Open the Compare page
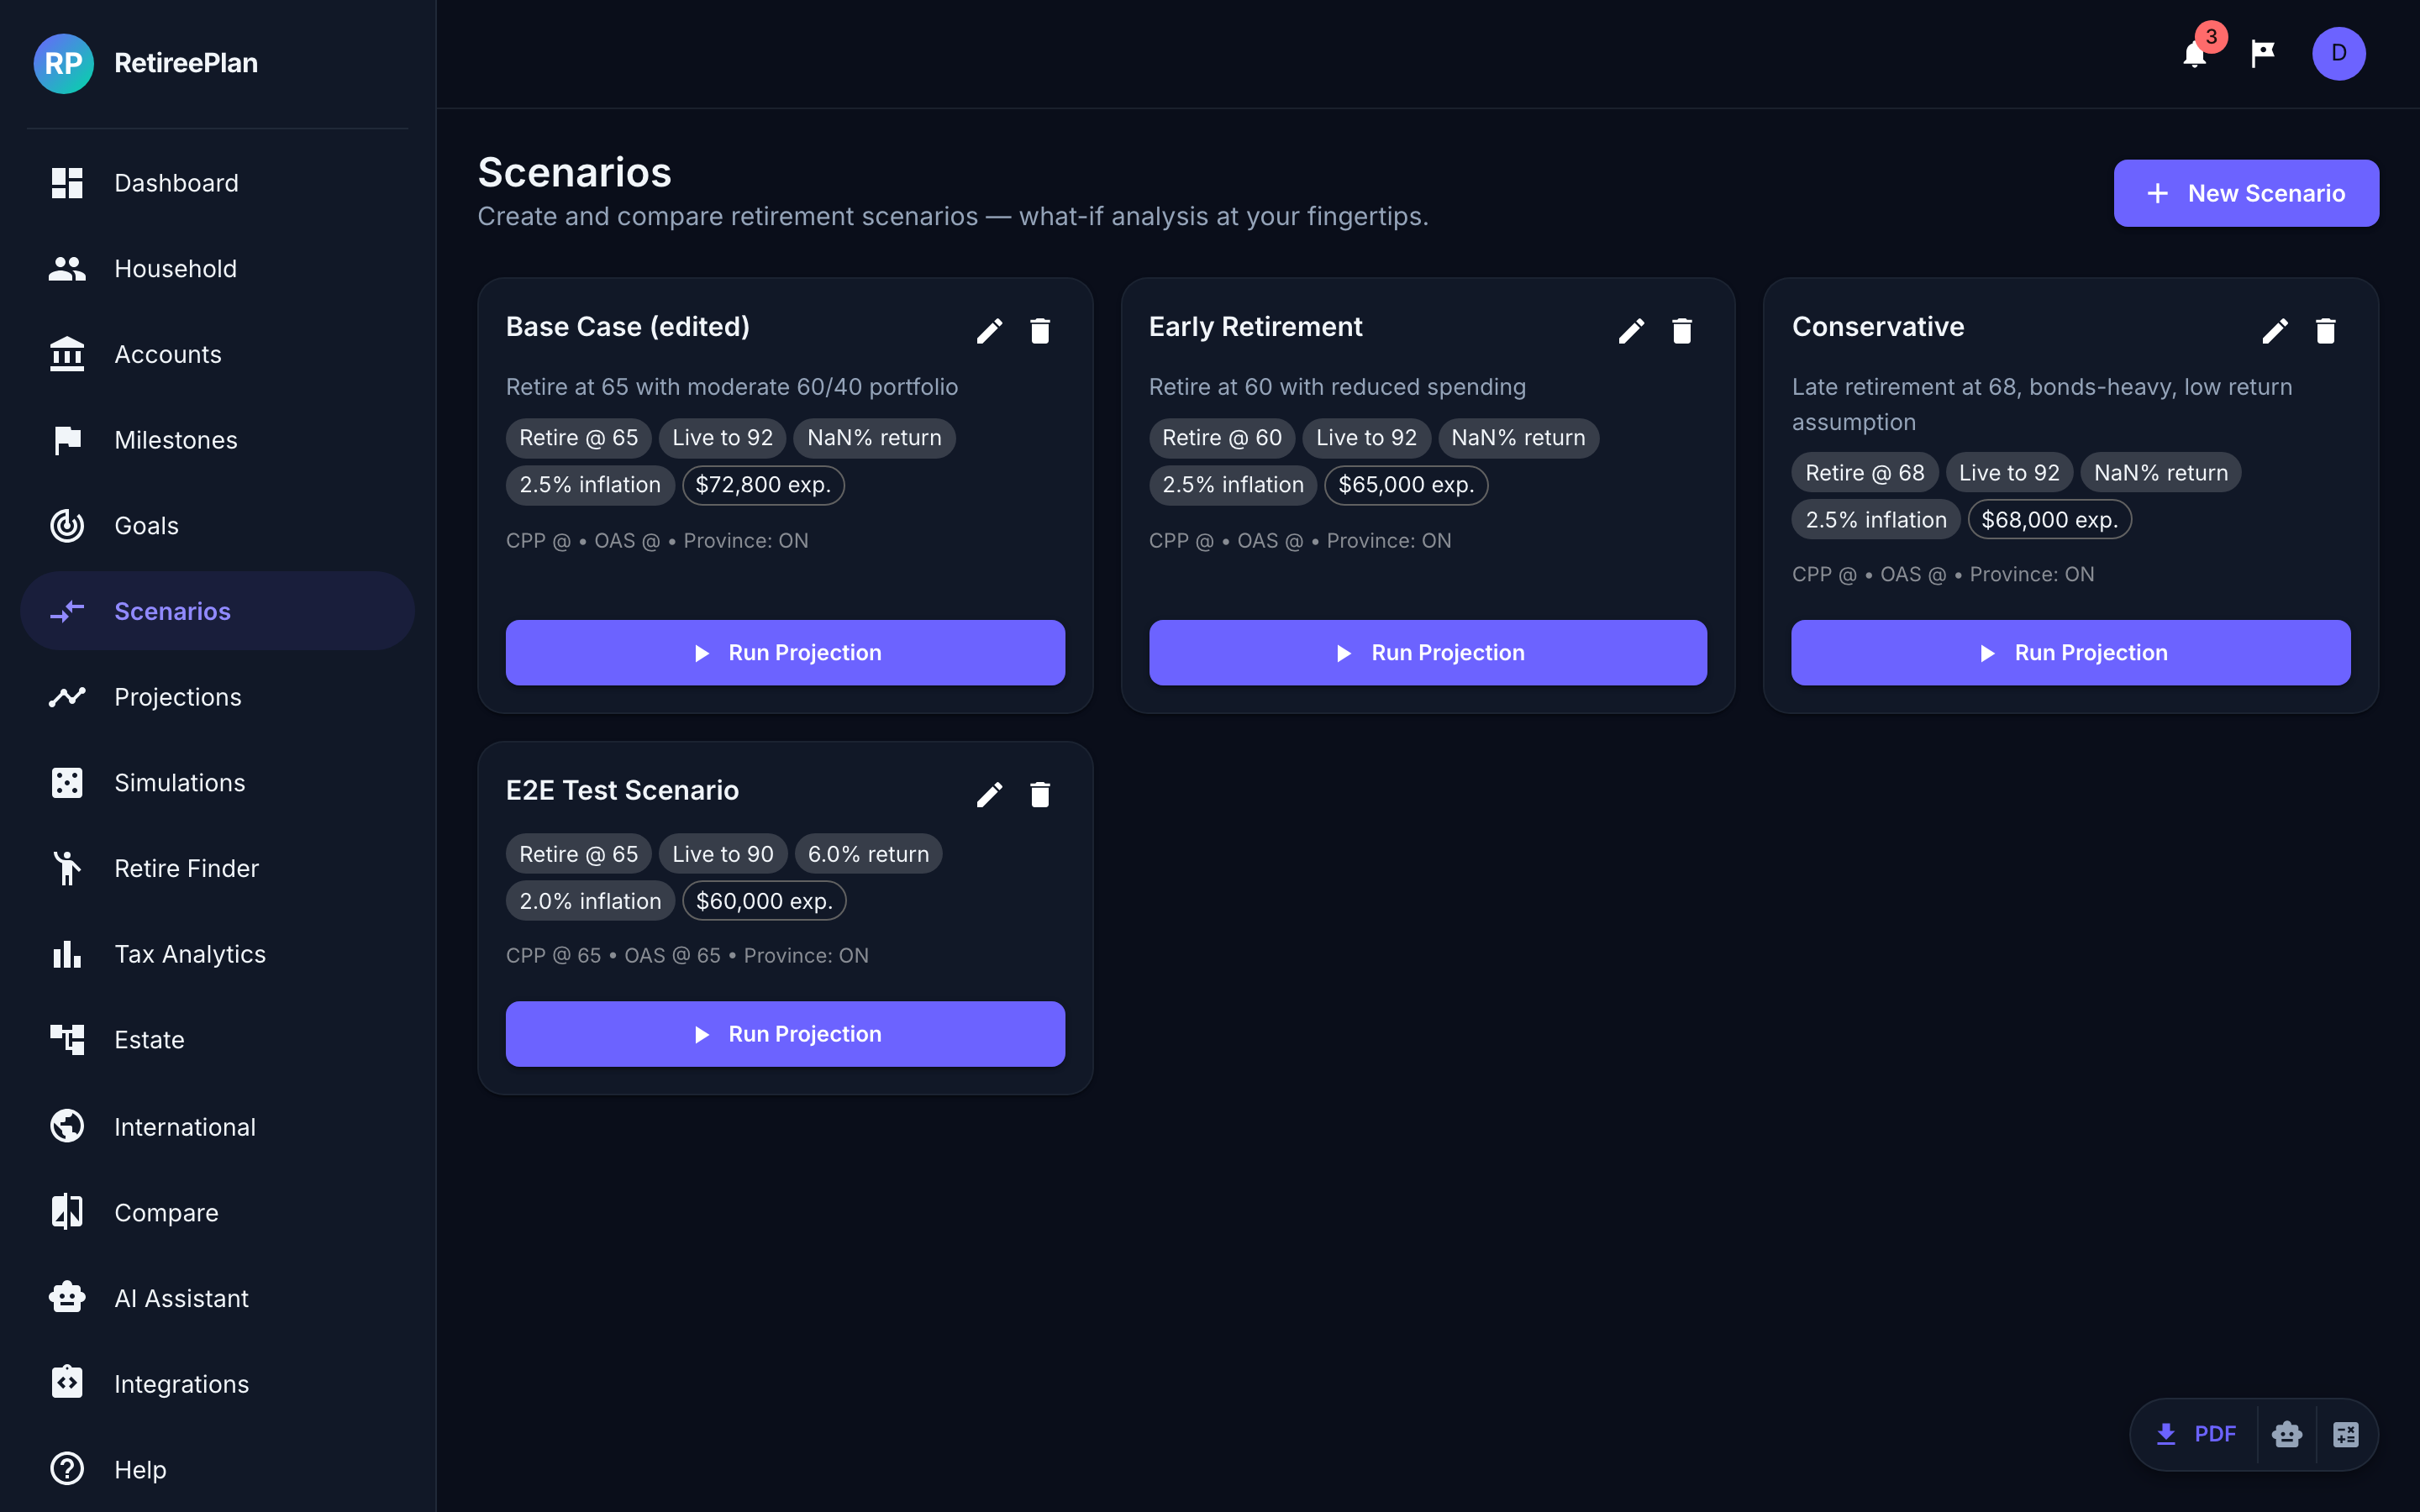Image resolution: width=2420 pixels, height=1512 pixels. coord(166,1212)
